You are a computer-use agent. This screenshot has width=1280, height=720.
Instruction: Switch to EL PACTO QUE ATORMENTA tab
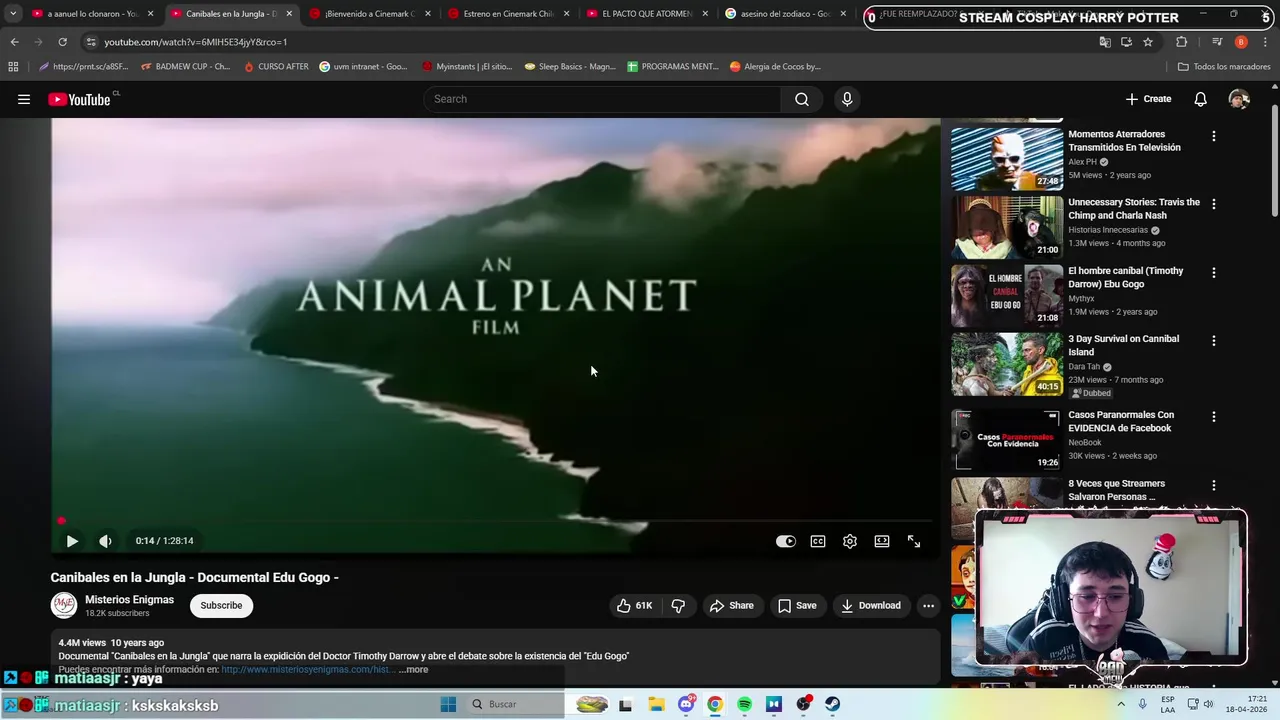(x=645, y=14)
